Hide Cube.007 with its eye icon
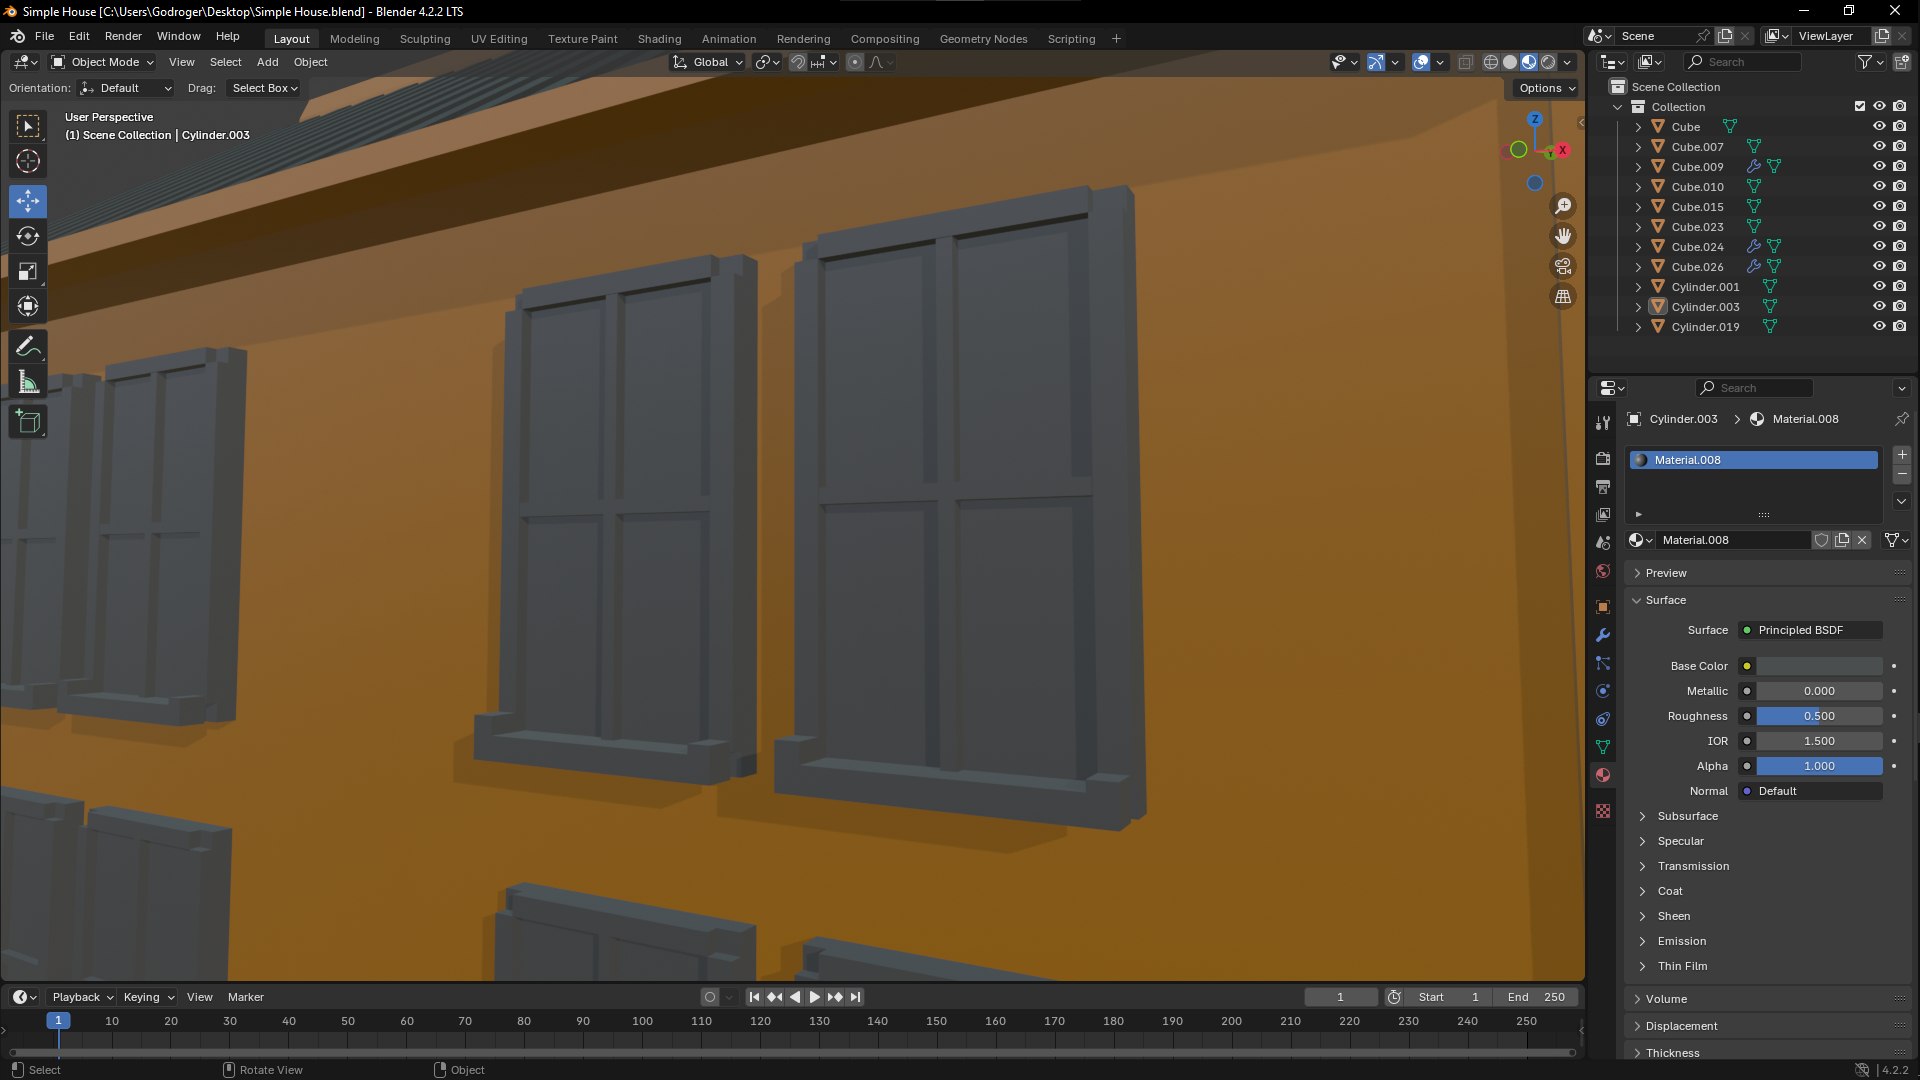The height and width of the screenshot is (1080, 1920). (x=1879, y=146)
